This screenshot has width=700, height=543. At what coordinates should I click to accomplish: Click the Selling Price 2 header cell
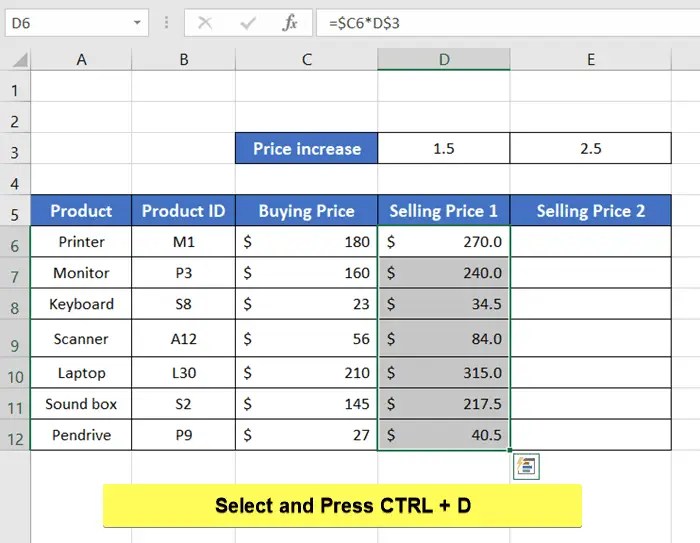click(591, 210)
